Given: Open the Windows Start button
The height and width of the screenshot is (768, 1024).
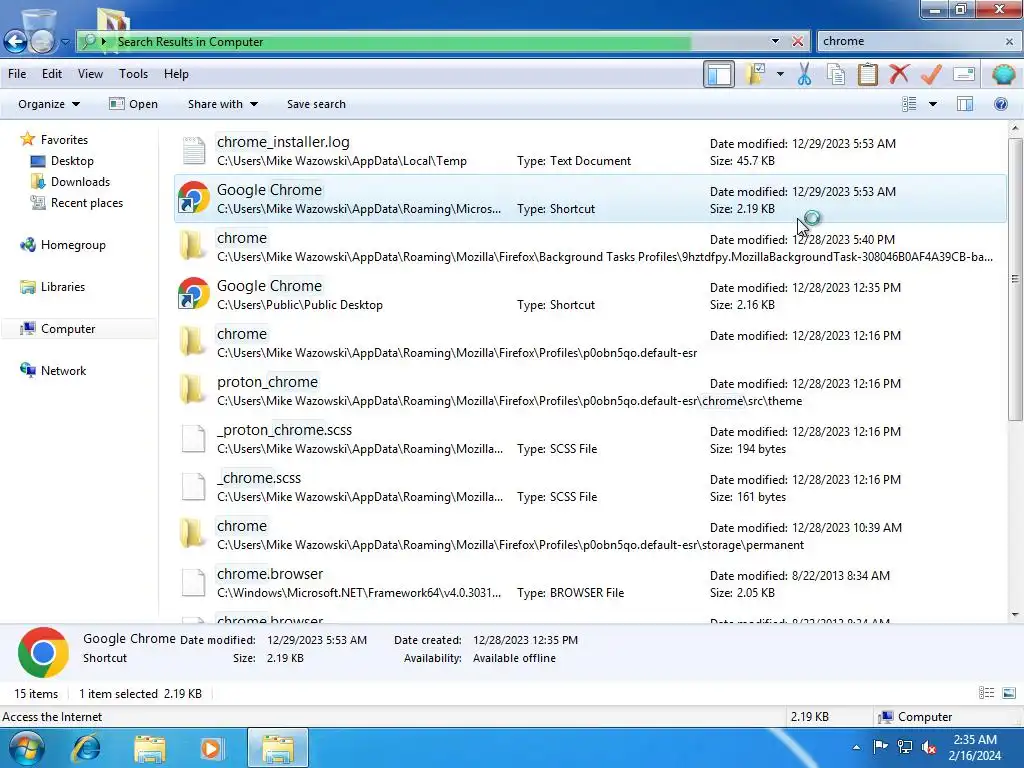Looking at the screenshot, I should pos(27,748).
